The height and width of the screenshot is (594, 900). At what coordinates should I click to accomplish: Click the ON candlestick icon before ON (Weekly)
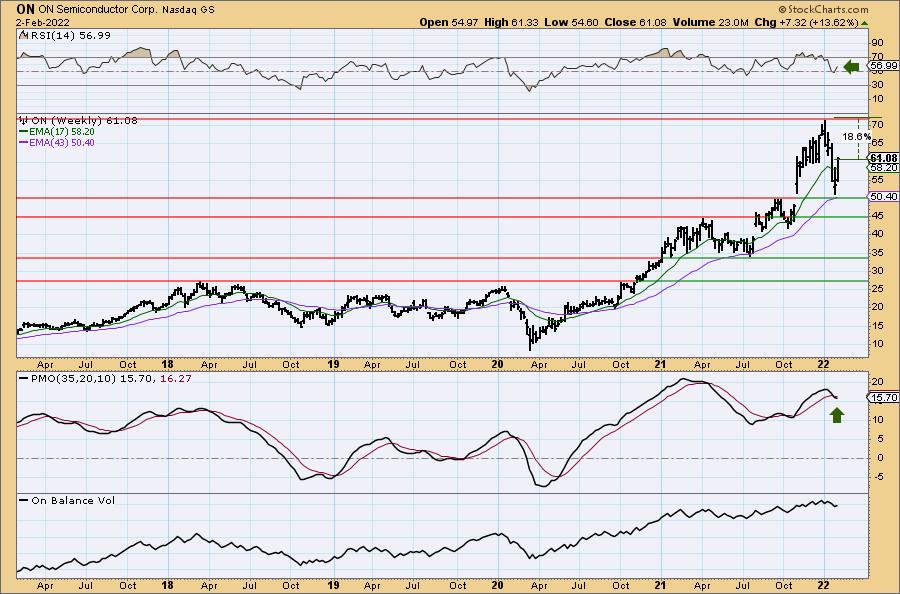24,121
